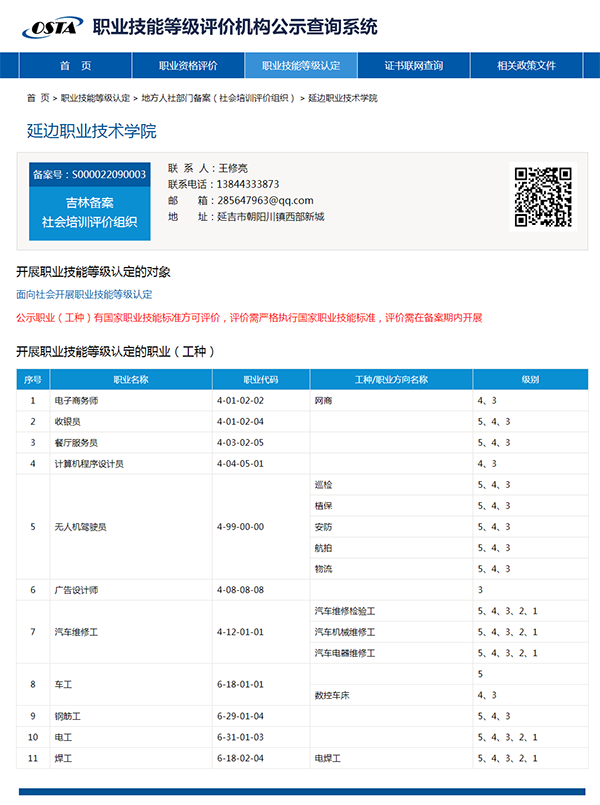Click the QR code image
This screenshot has width=600, height=805.
542,197
